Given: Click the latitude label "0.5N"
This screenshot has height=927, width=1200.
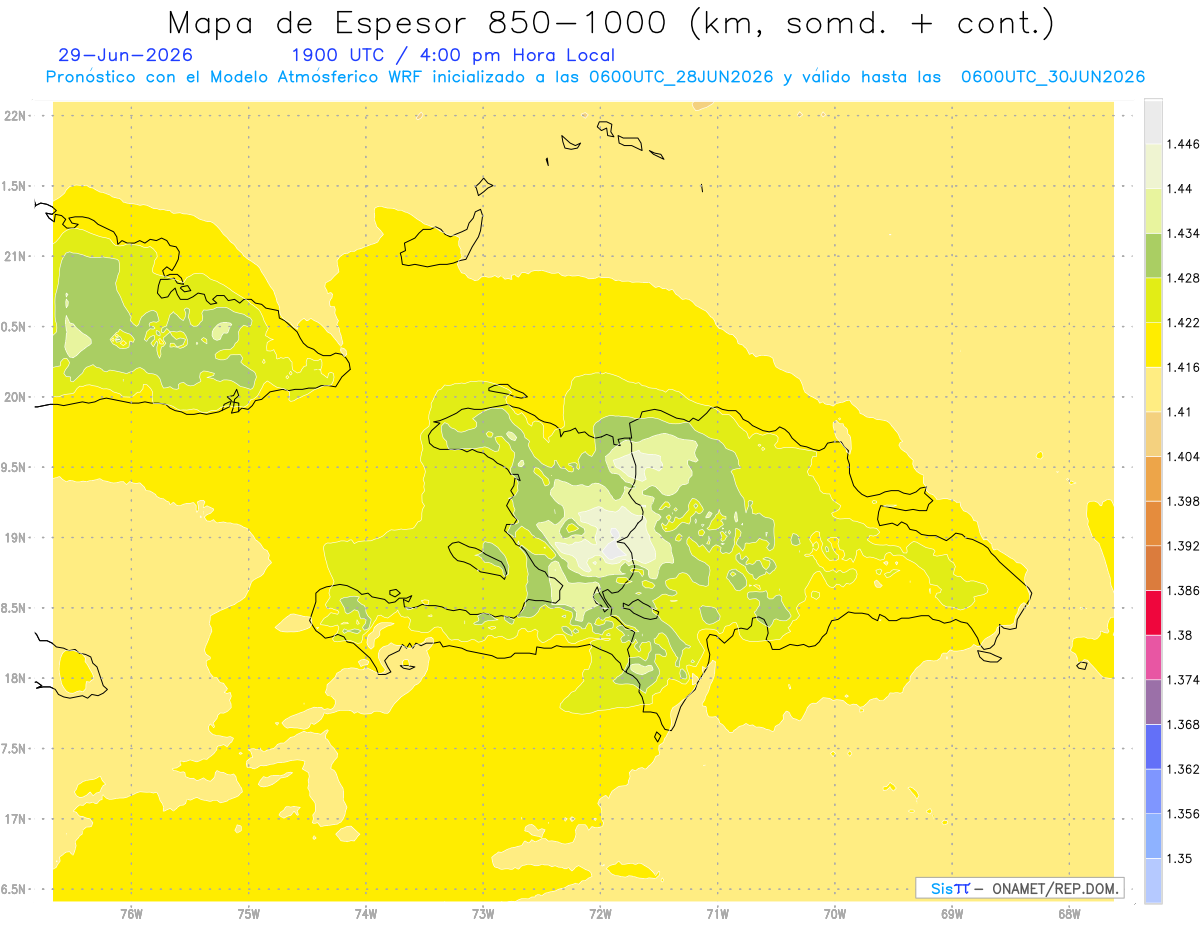Looking at the screenshot, I should pyautogui.click(x=15, y=327).
